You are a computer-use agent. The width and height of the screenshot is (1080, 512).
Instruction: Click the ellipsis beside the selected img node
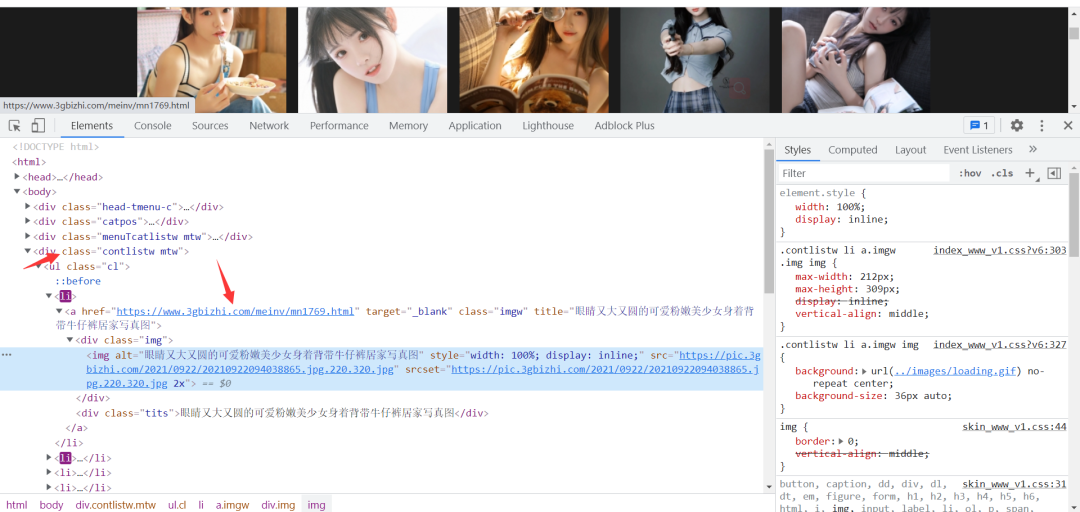pos(7,354)
